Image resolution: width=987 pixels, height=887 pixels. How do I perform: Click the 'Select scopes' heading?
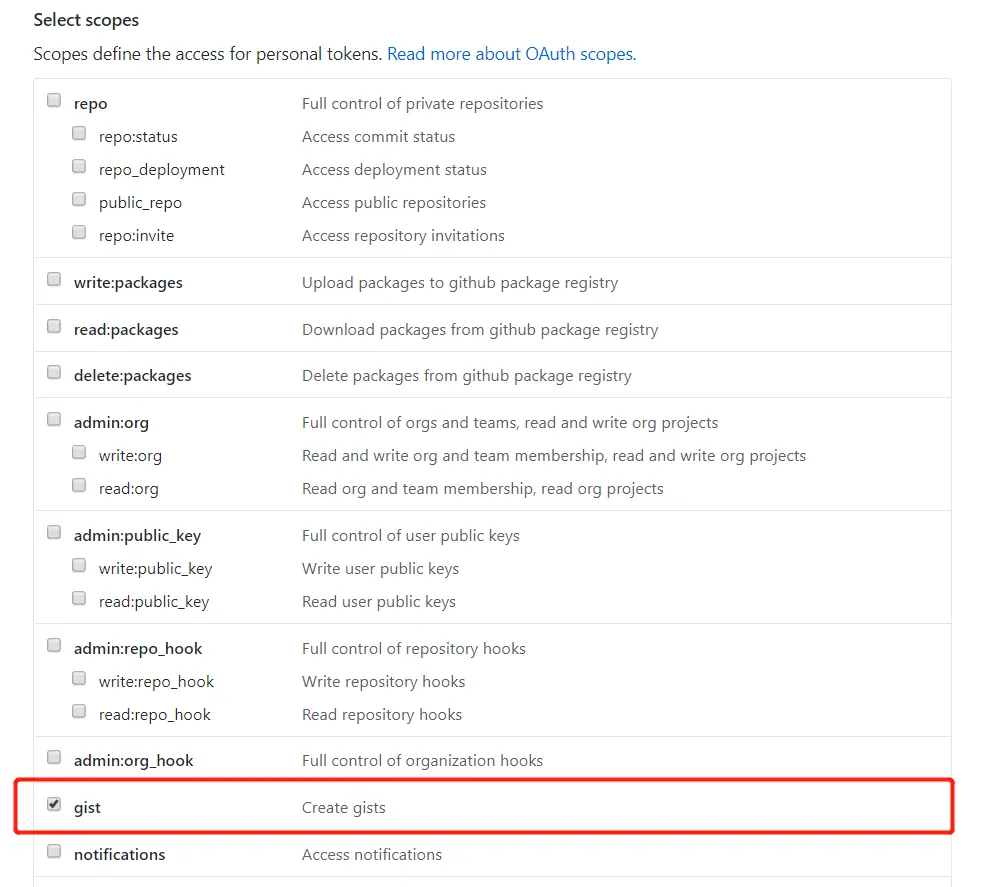pyautogui.click(x=86, y=20)
